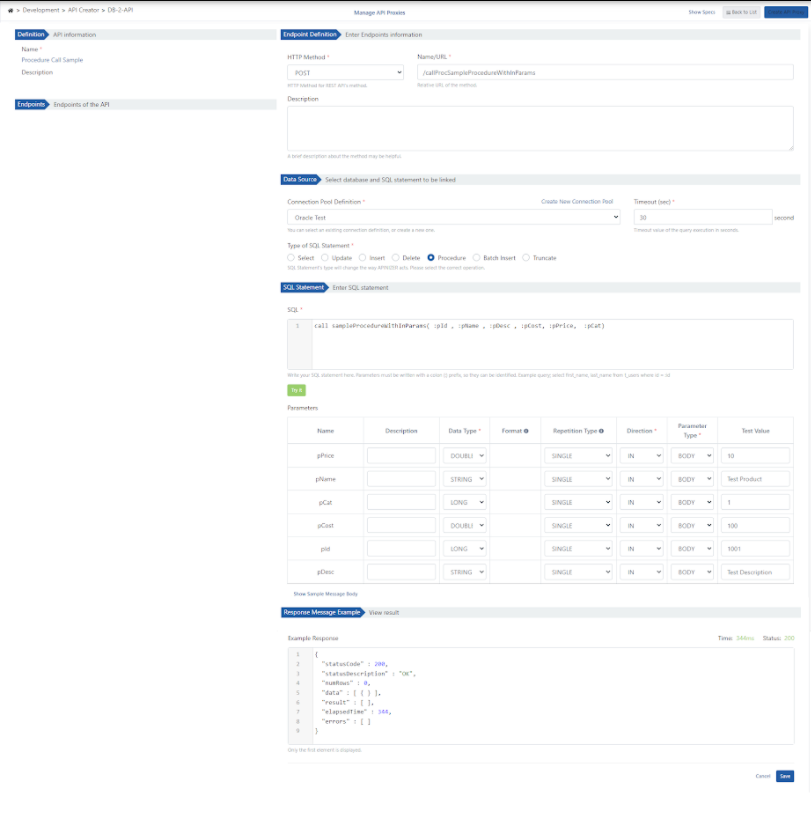The image size is (811, 824).
Task: Open Direction dropdown for pName row
Action: tap(644, 479)
